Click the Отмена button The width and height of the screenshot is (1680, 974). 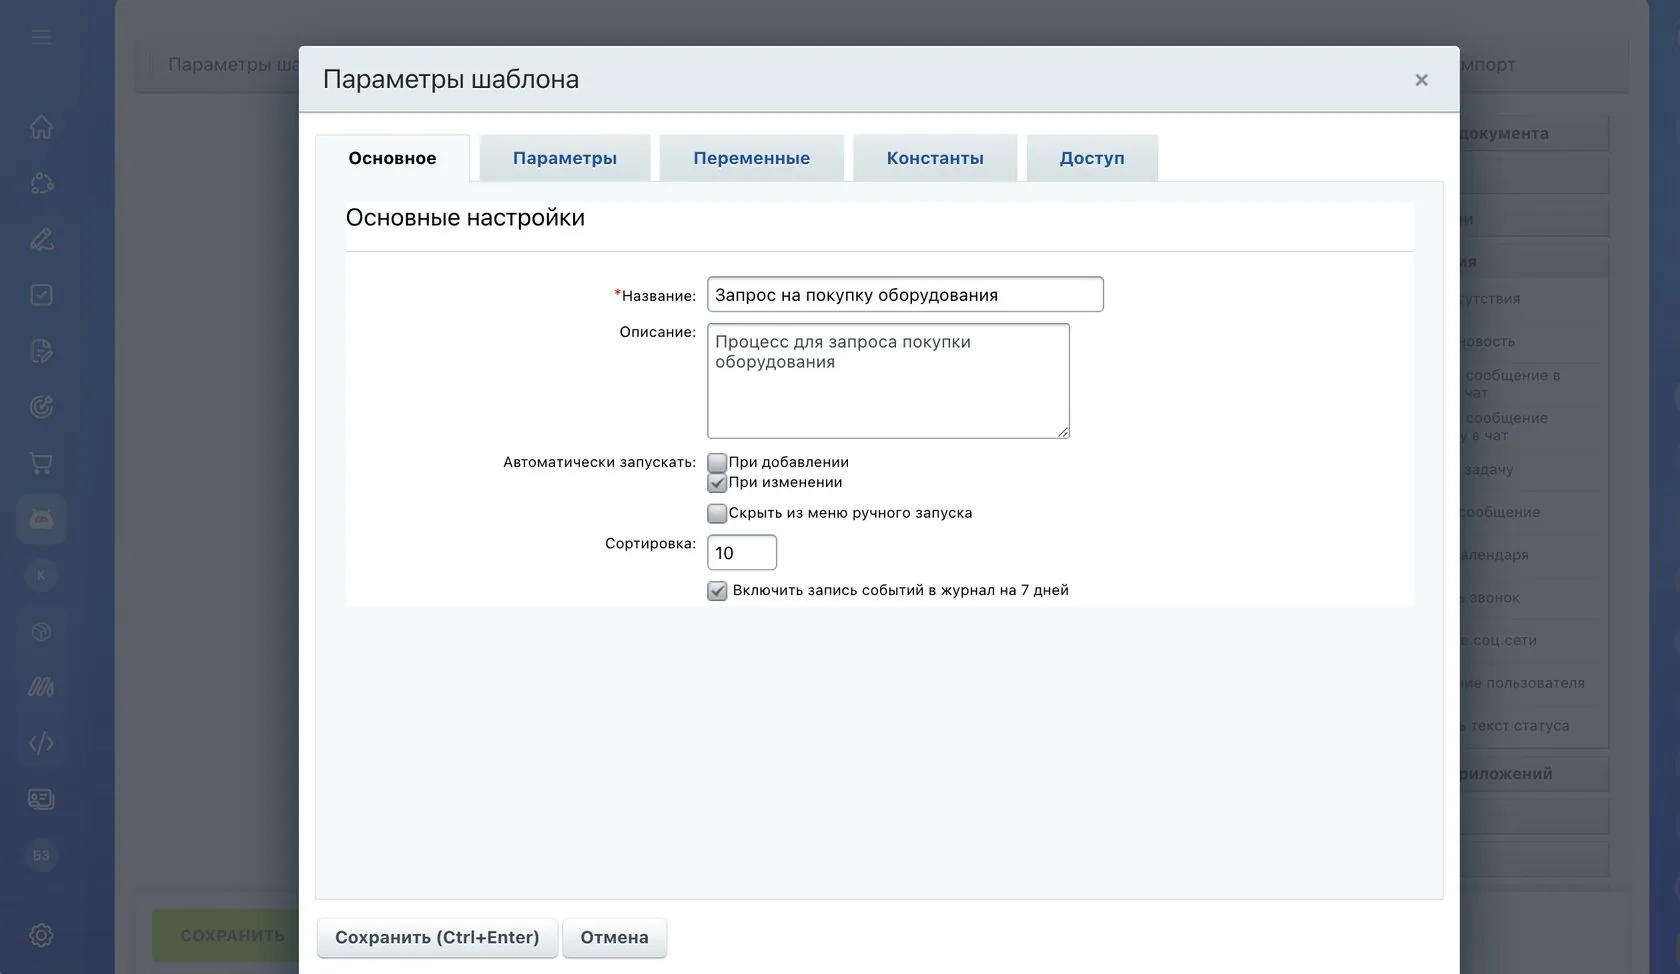(614, 937)
